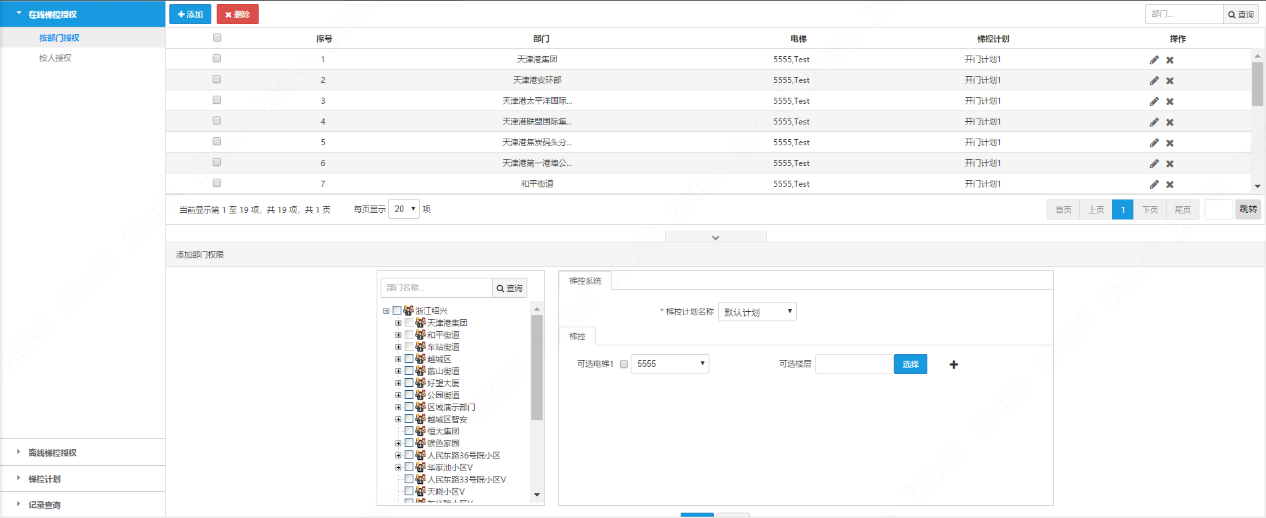1266x518 pixels.
Task: Click the department tree scrollbar thumb
Action: (x=537, y=366)
